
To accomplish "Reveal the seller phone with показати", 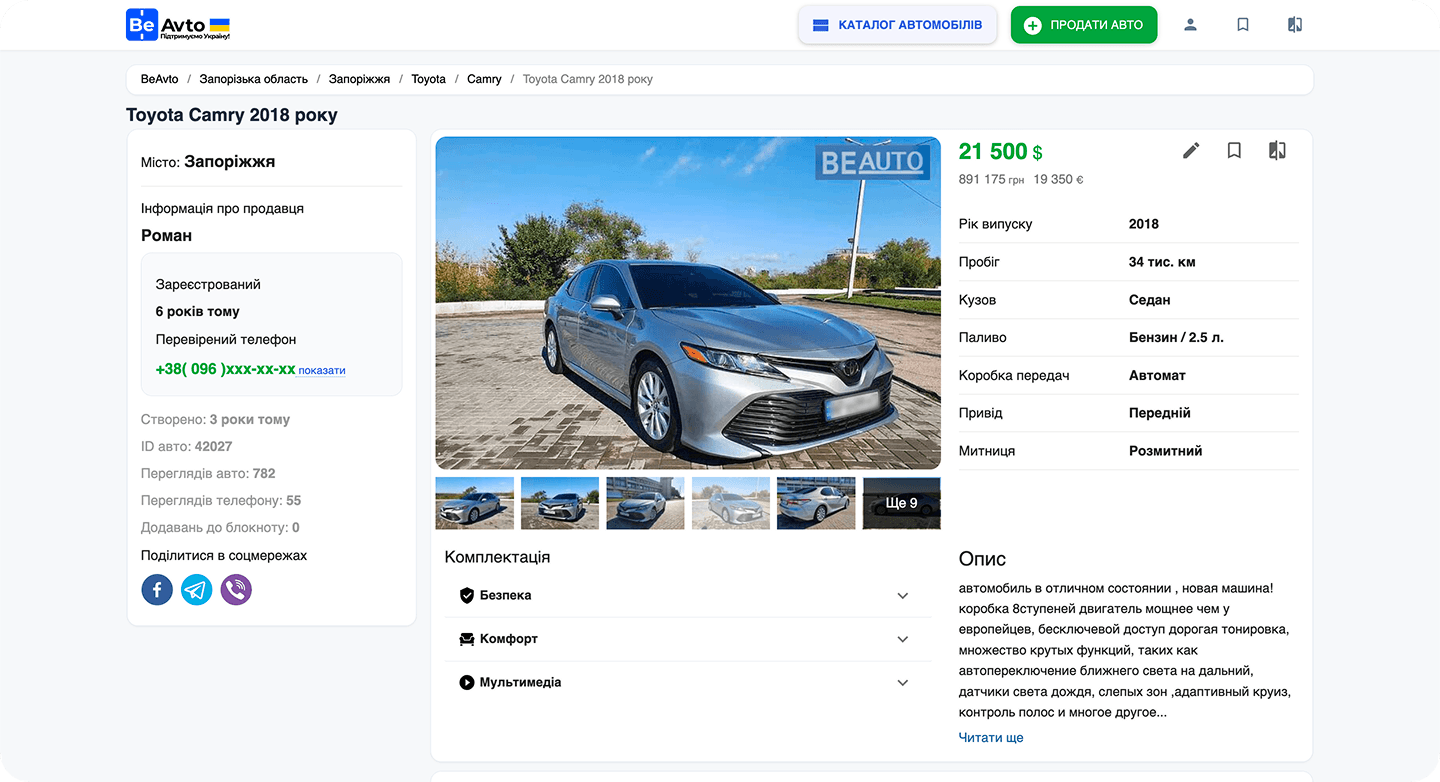I will pyautogui.click(x=322, y=371).
